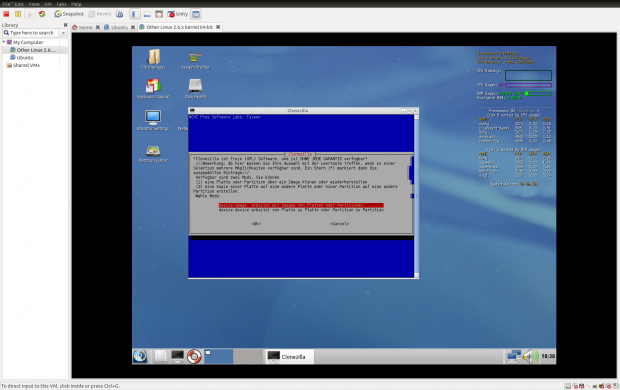Image resolution: width=620 pixels, height=390 pixels.
Task: Open the snapshot manager icon
Action: tap(119, 14)
